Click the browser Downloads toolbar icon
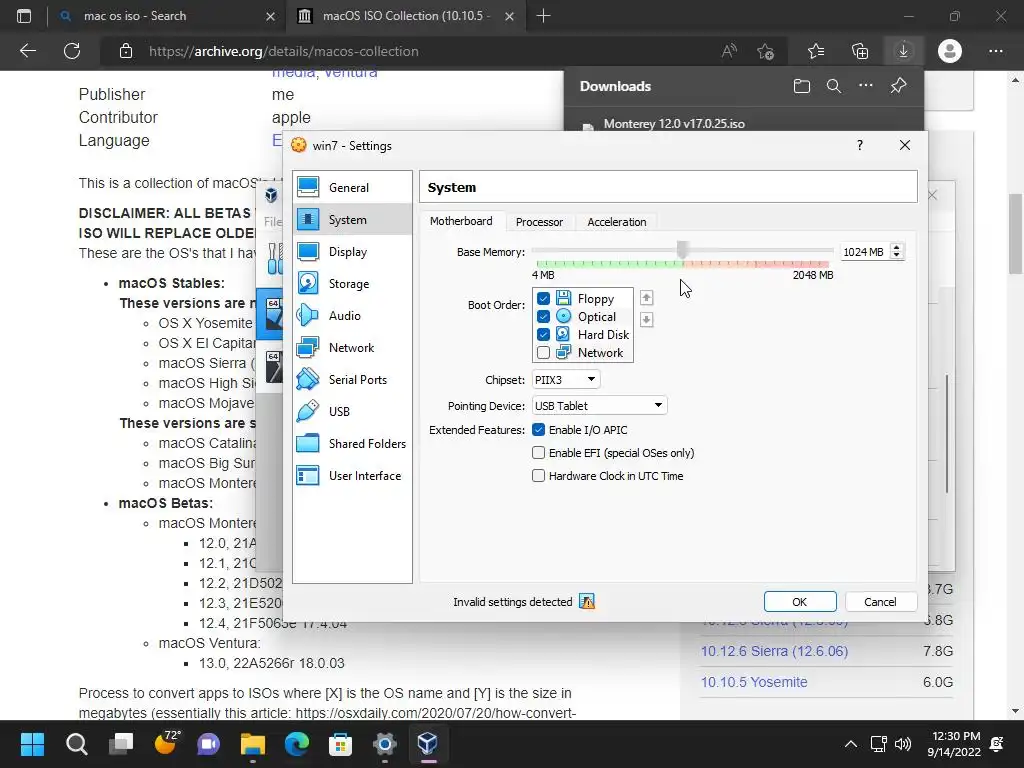 coord(903,51)
